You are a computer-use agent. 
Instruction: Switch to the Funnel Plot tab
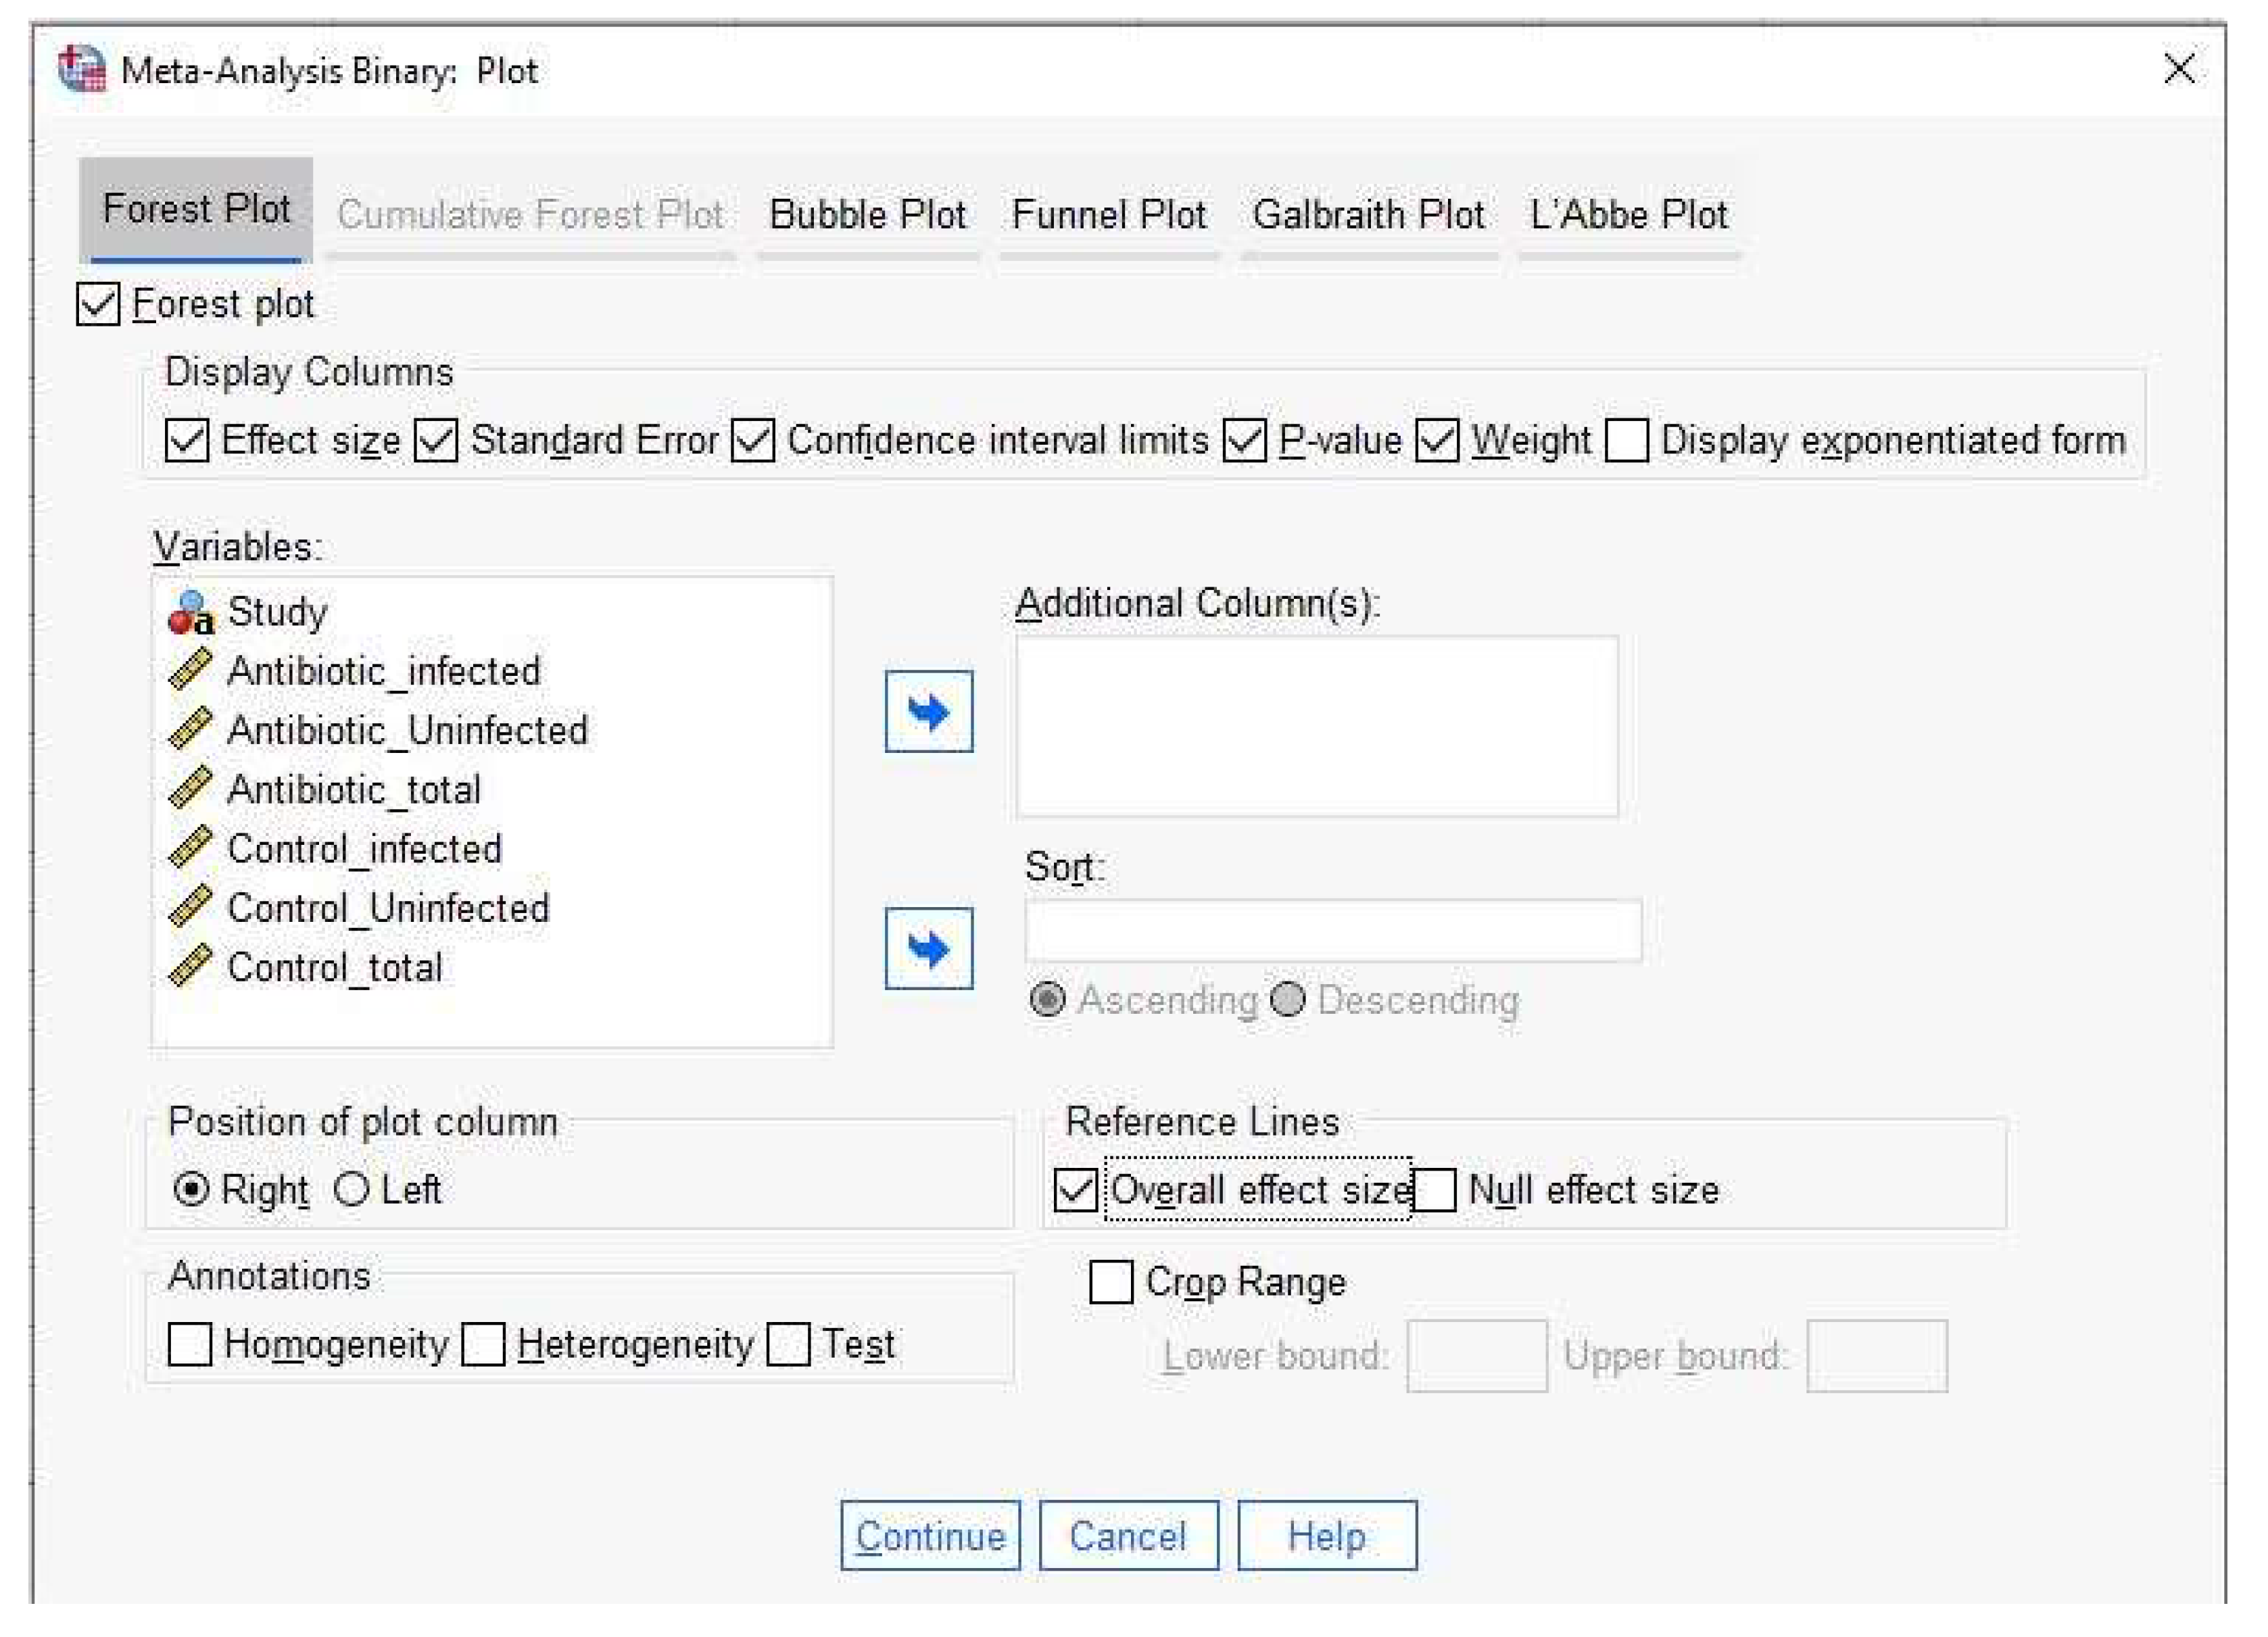1108,215
